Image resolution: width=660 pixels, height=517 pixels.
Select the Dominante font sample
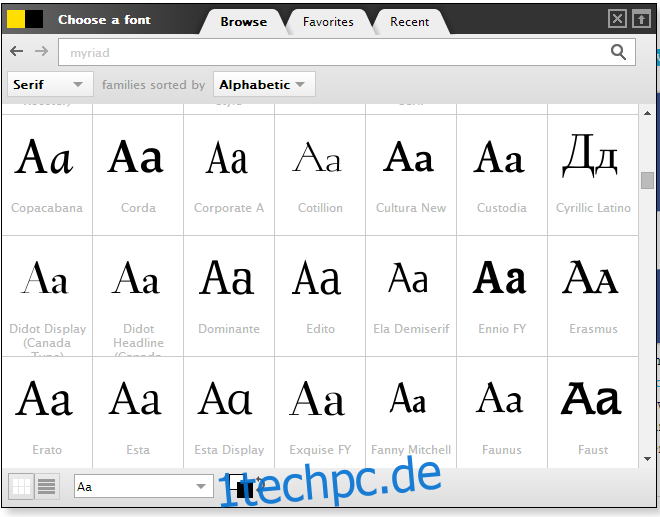pos(229,296)
